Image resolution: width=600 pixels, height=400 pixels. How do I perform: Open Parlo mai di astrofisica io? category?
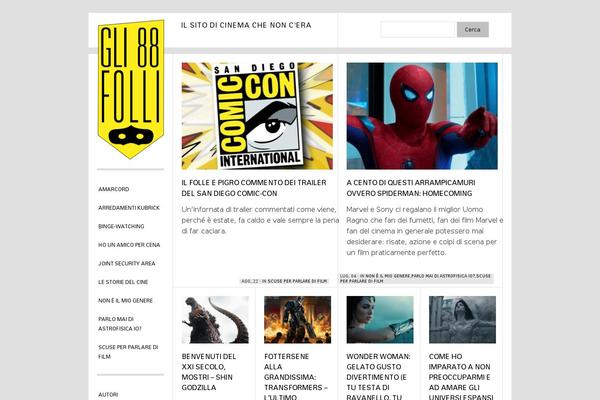pyautogui.click(x=120, y=324)
